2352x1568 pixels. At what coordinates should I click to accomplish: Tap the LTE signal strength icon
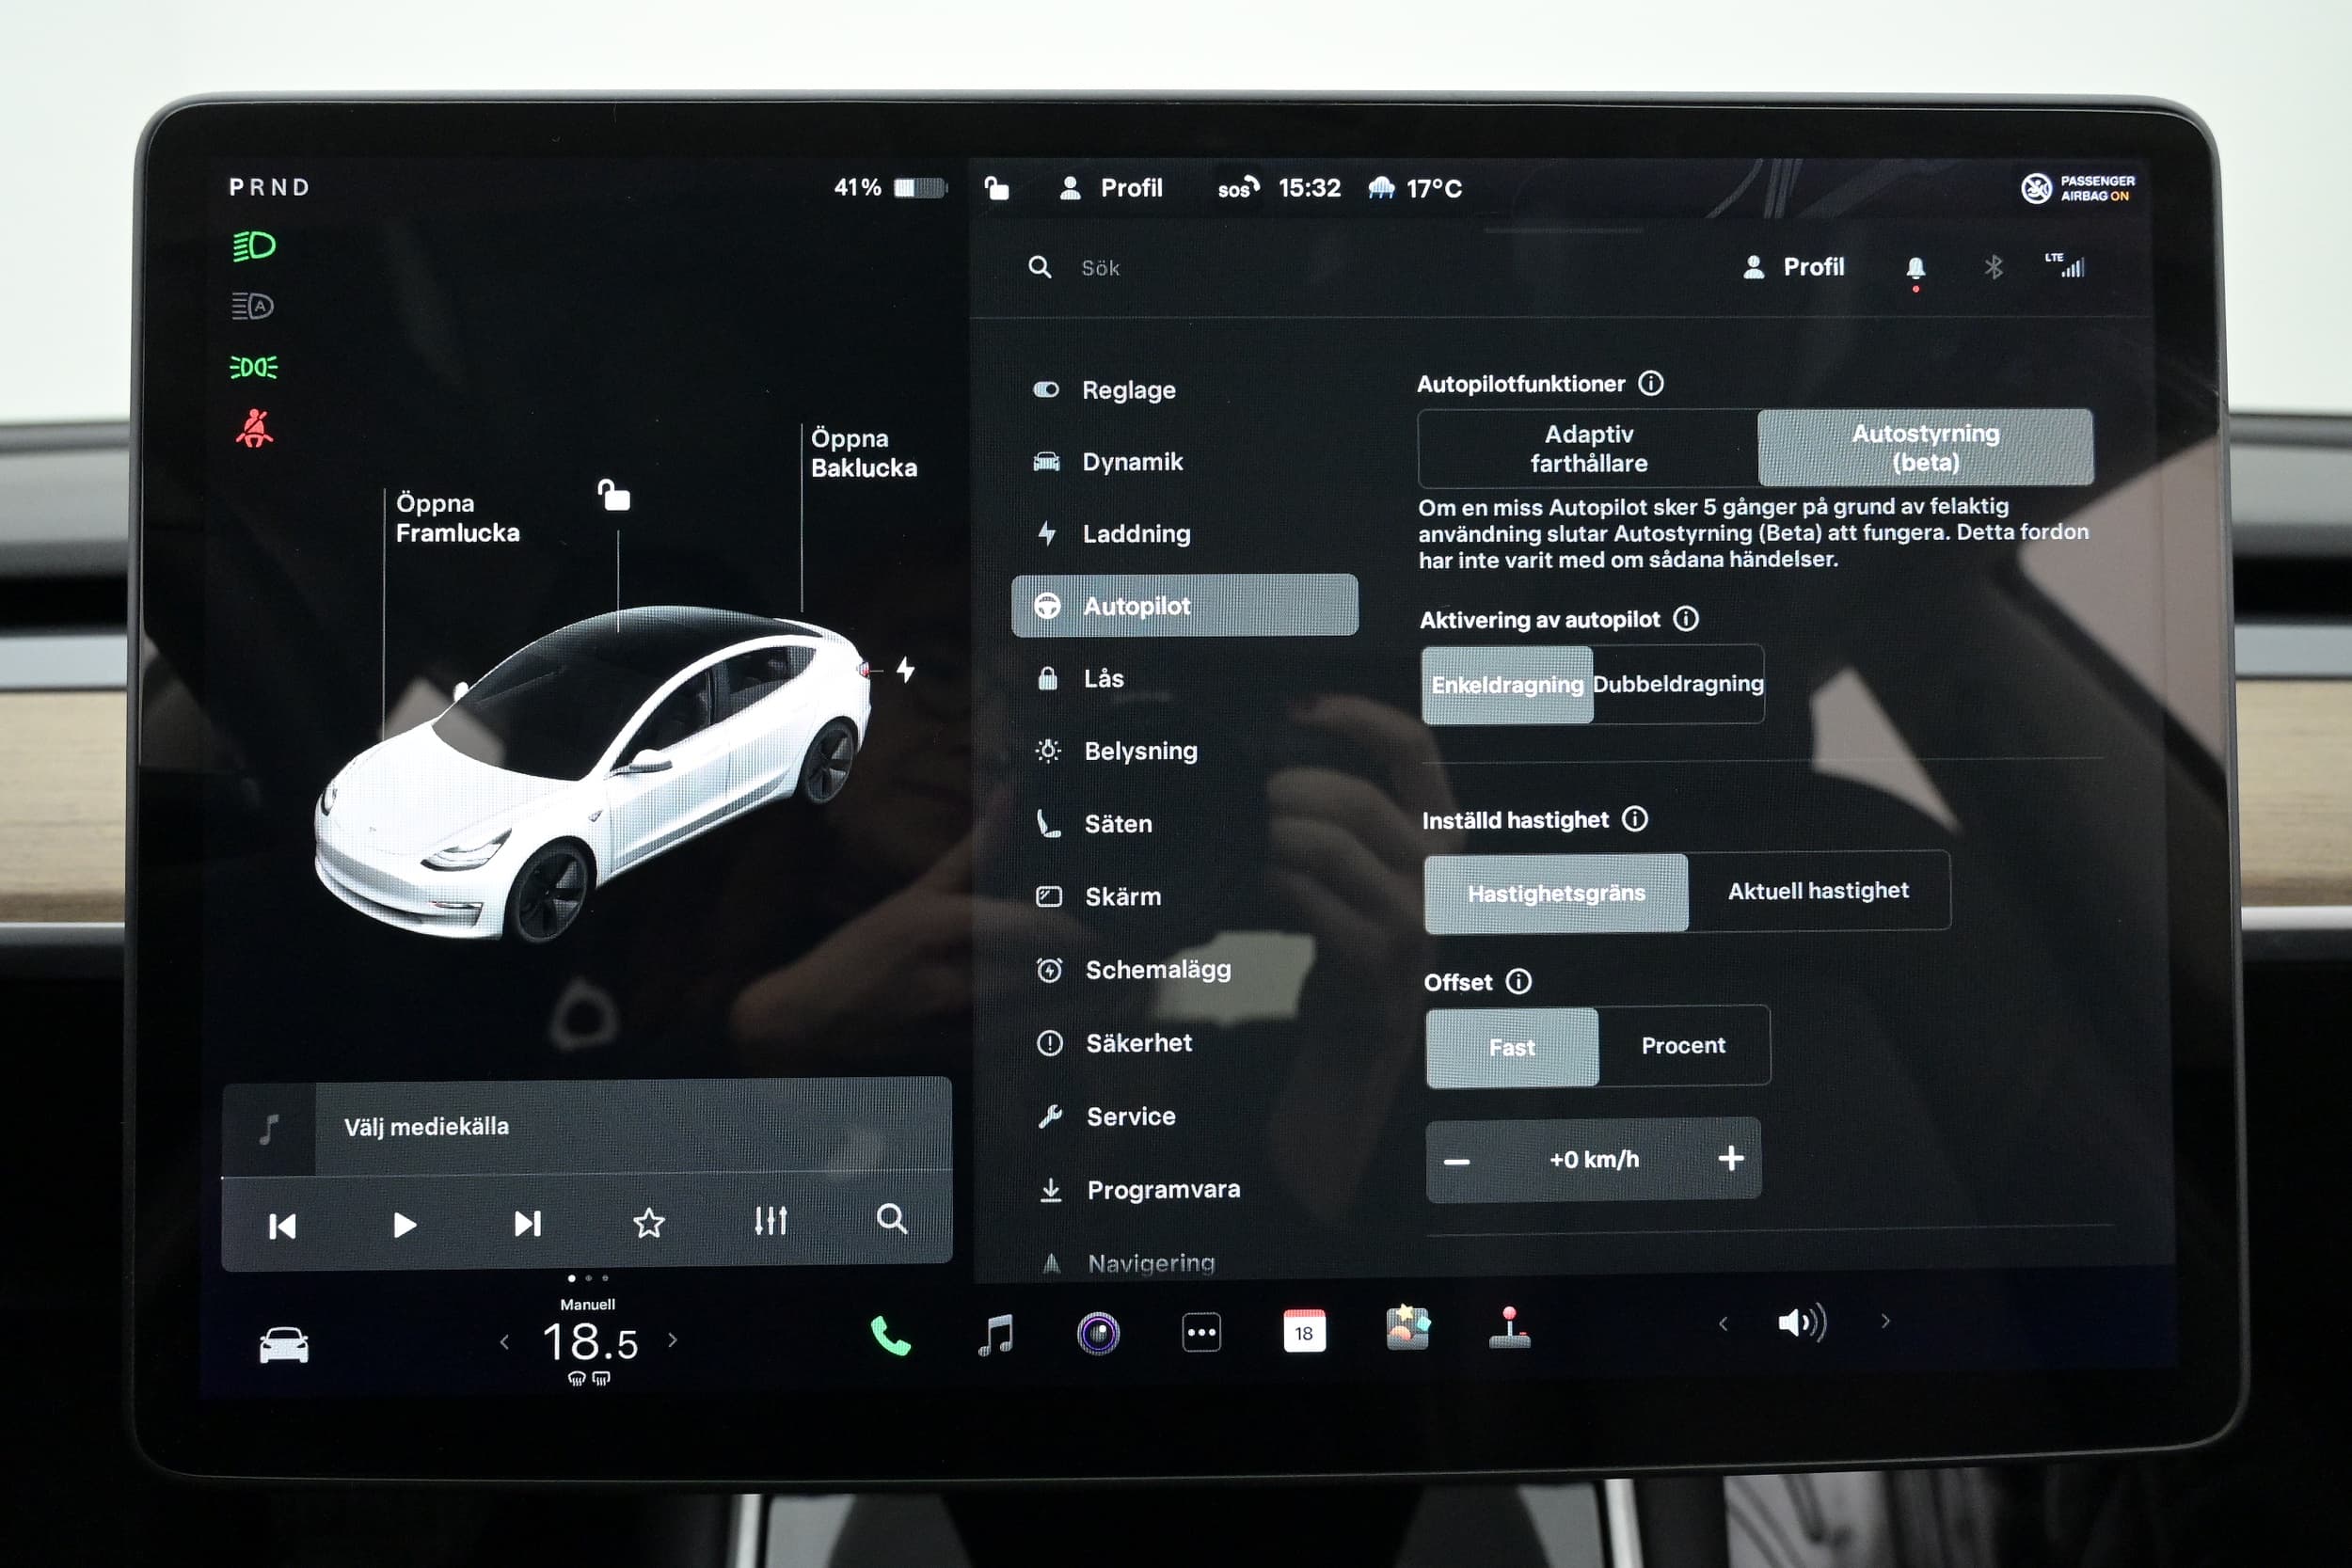pyautogui.click(x=2066, y=265)
